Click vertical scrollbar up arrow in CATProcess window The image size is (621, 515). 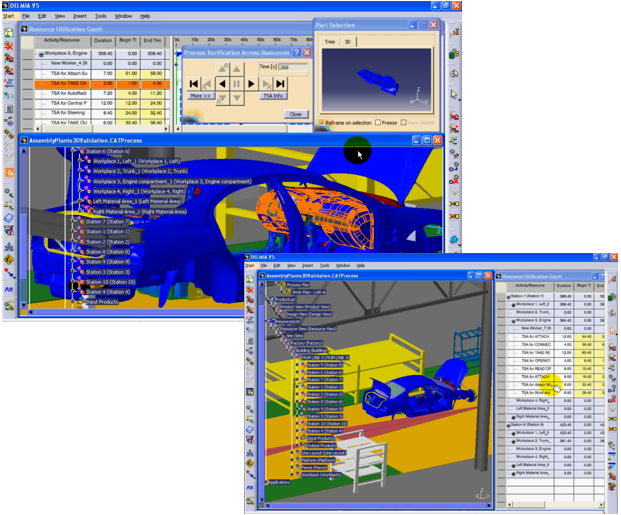tap(24, 151)
